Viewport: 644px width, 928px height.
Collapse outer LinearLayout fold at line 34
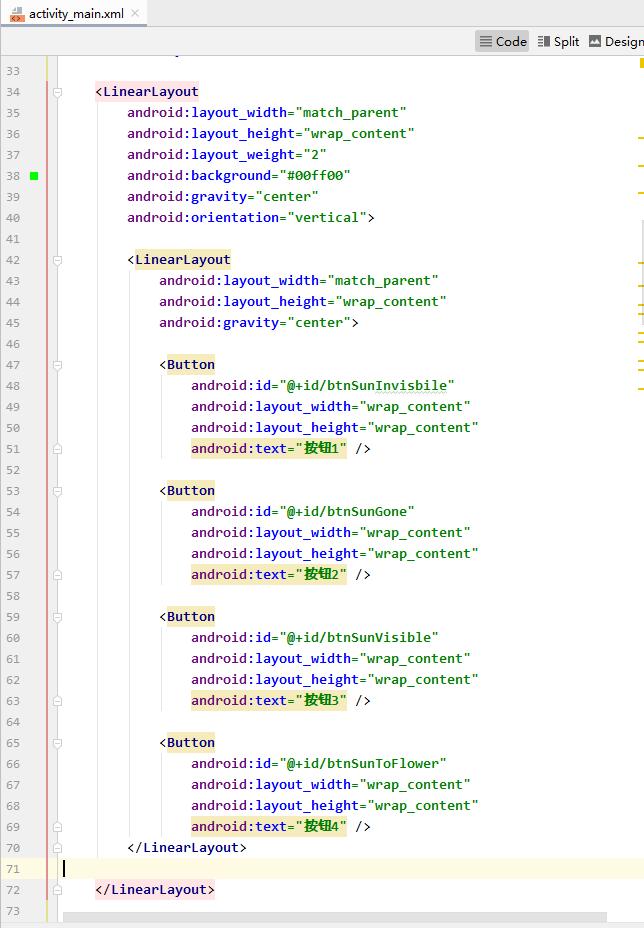coord(57,92)
